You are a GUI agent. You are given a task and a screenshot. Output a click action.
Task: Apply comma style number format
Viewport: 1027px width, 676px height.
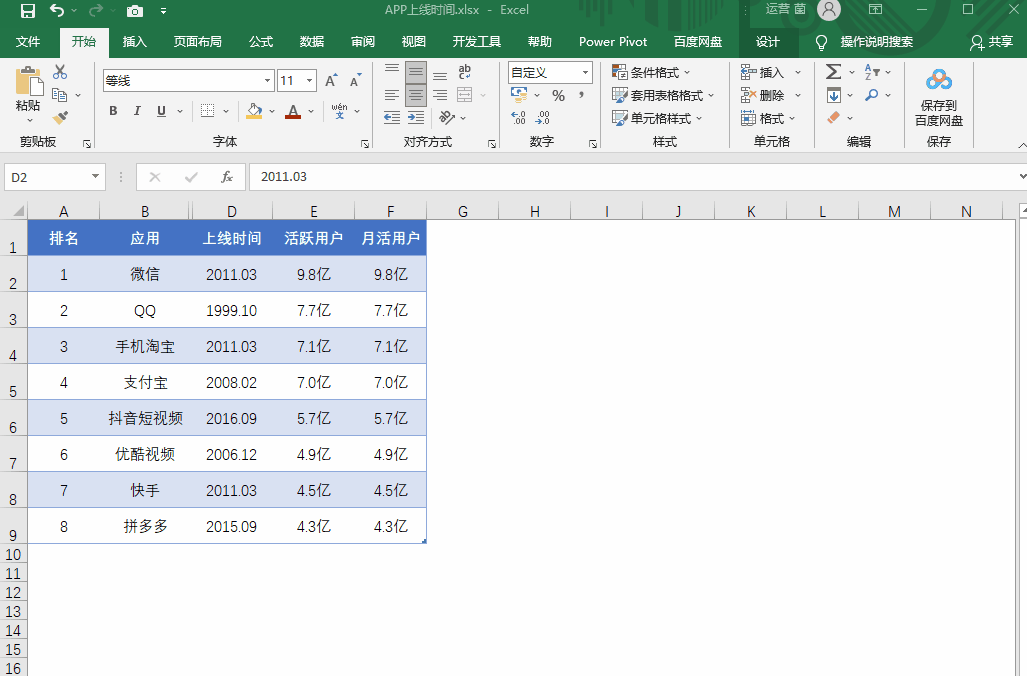(x=582, y=96)
